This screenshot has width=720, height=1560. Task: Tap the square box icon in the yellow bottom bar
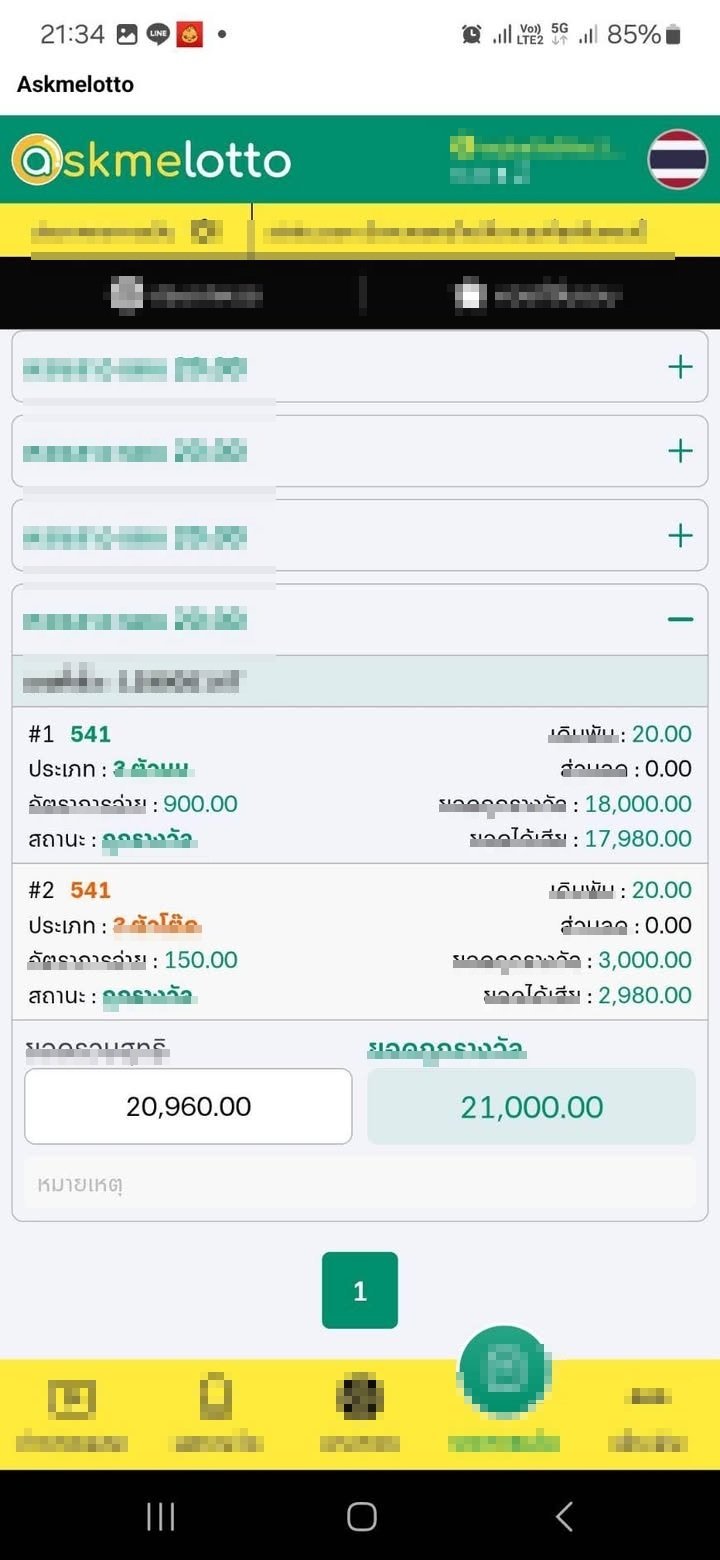click(x=72, y=1400)
